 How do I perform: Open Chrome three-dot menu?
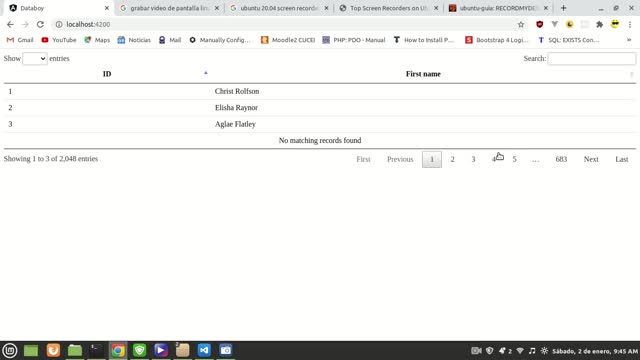click(x=630, y=24)
